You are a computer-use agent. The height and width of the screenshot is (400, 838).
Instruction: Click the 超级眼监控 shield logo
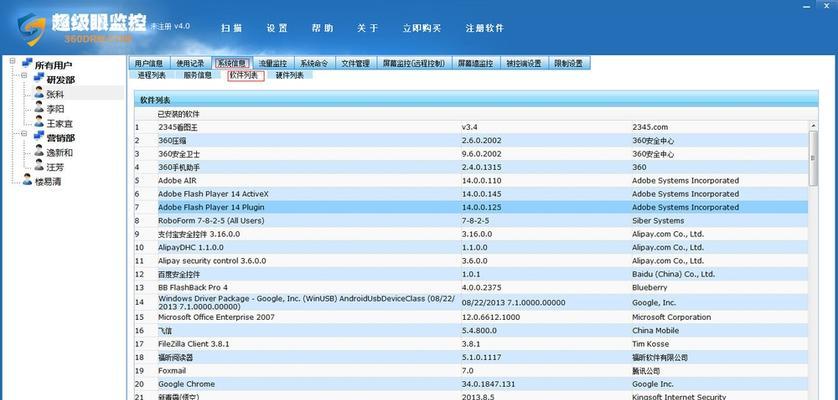32,28
